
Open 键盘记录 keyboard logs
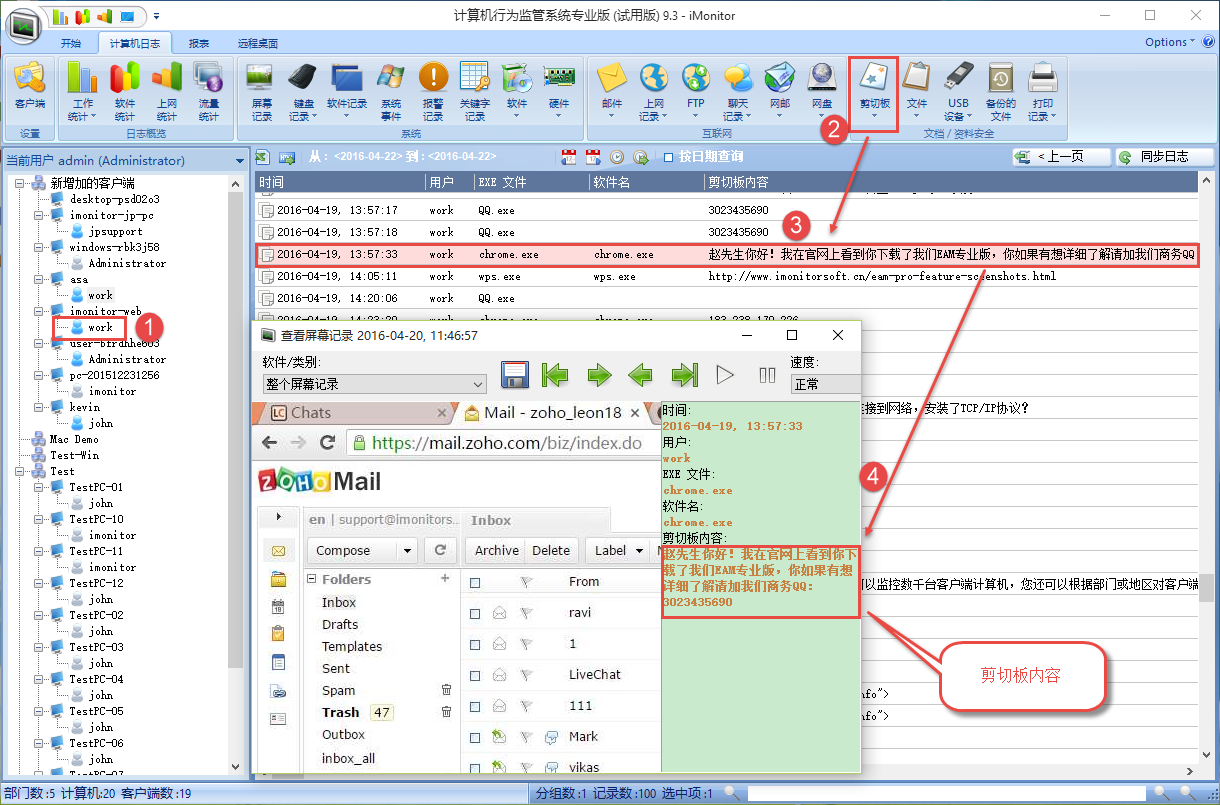pyautogui.click(x=303, y=91)
